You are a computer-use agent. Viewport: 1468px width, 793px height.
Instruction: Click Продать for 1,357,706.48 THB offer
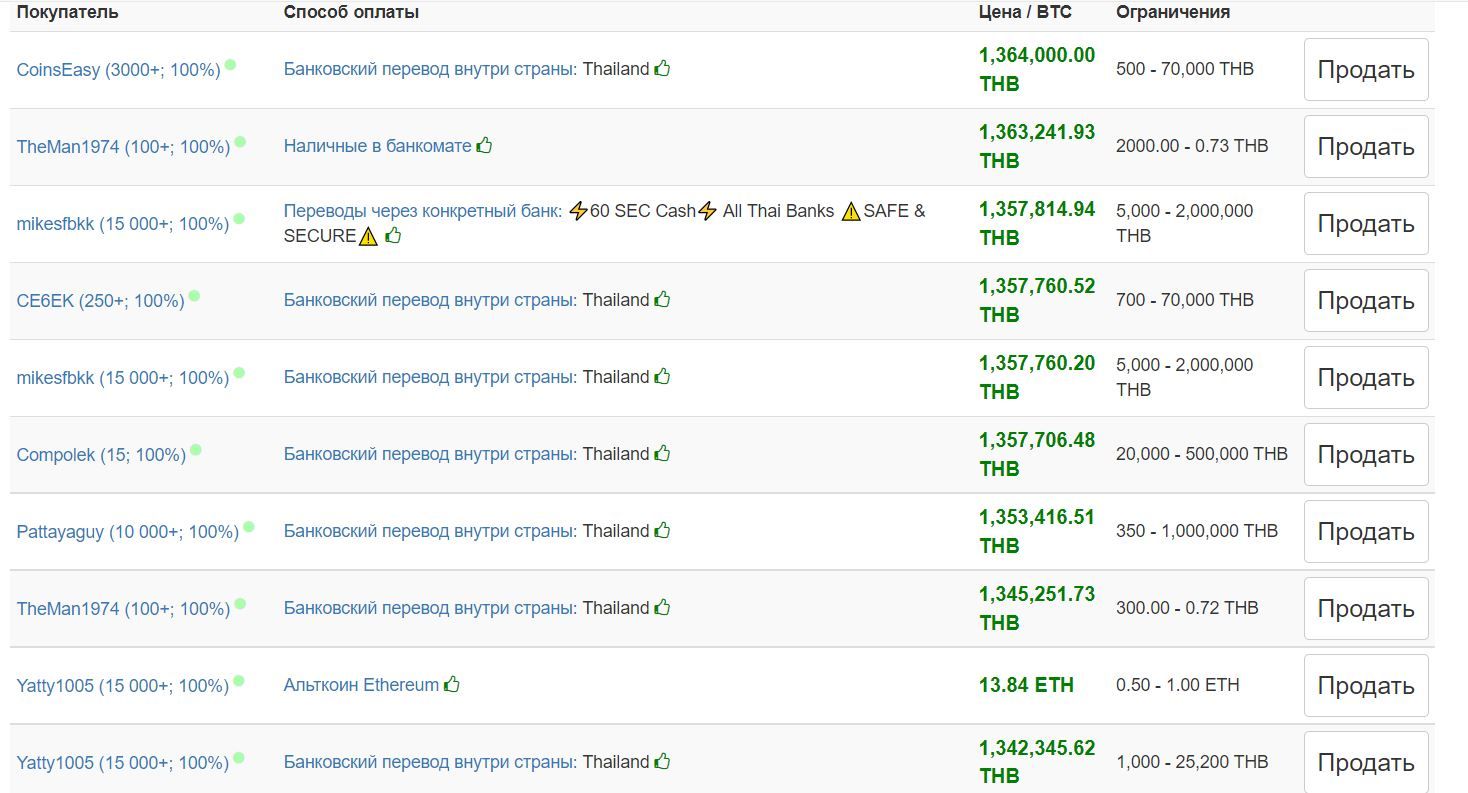tap(1366, 455)
